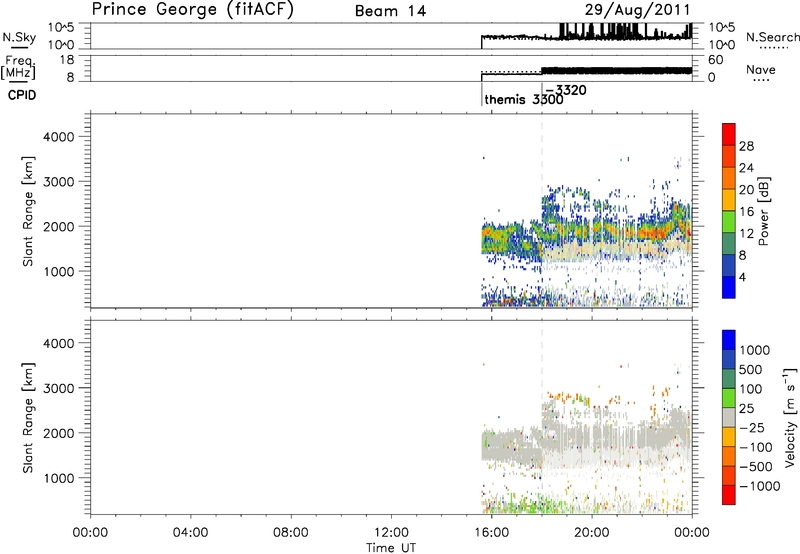This screenshot has width=800, height=554.
Task: Click the '20:00' time axis tick label
Action: (x=591, y=533)
